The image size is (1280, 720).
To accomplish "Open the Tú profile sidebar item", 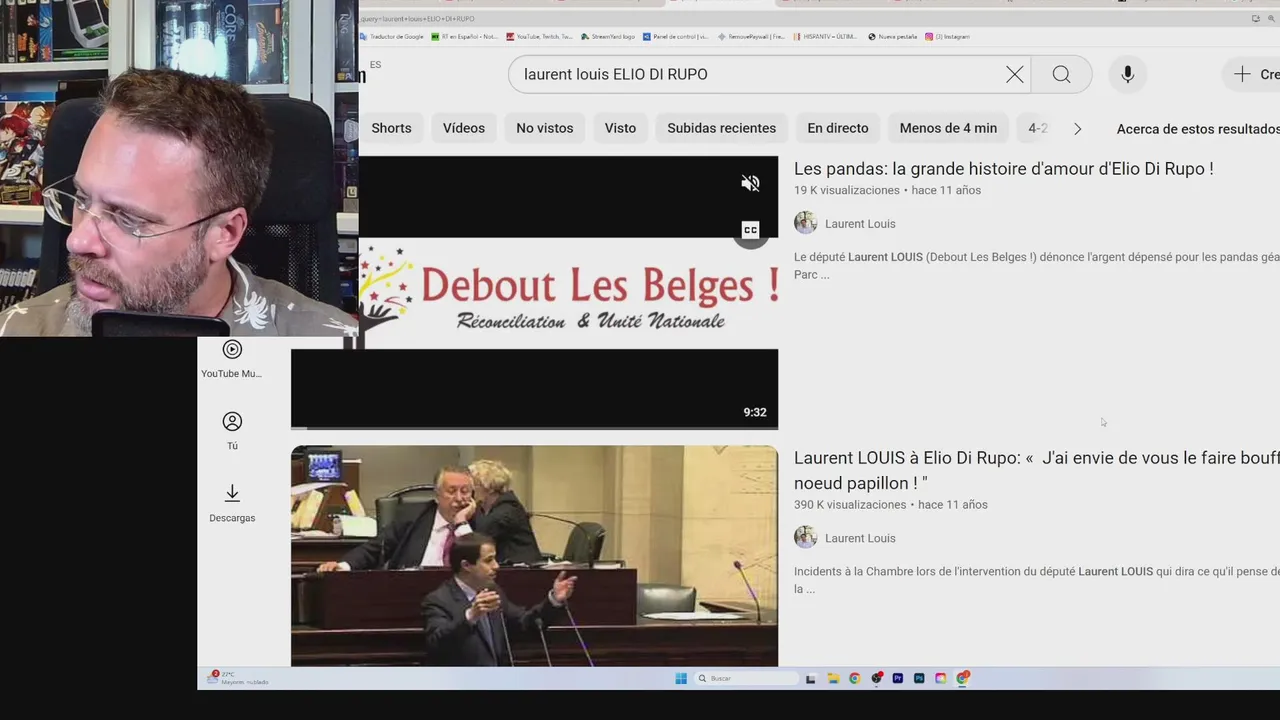I will click(x=232, y=431).
